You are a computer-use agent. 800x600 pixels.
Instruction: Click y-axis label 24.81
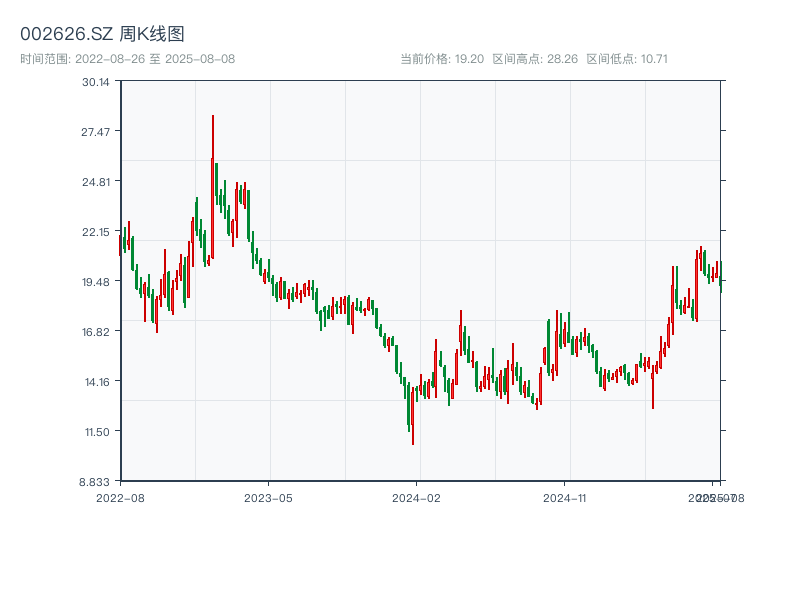96,182
